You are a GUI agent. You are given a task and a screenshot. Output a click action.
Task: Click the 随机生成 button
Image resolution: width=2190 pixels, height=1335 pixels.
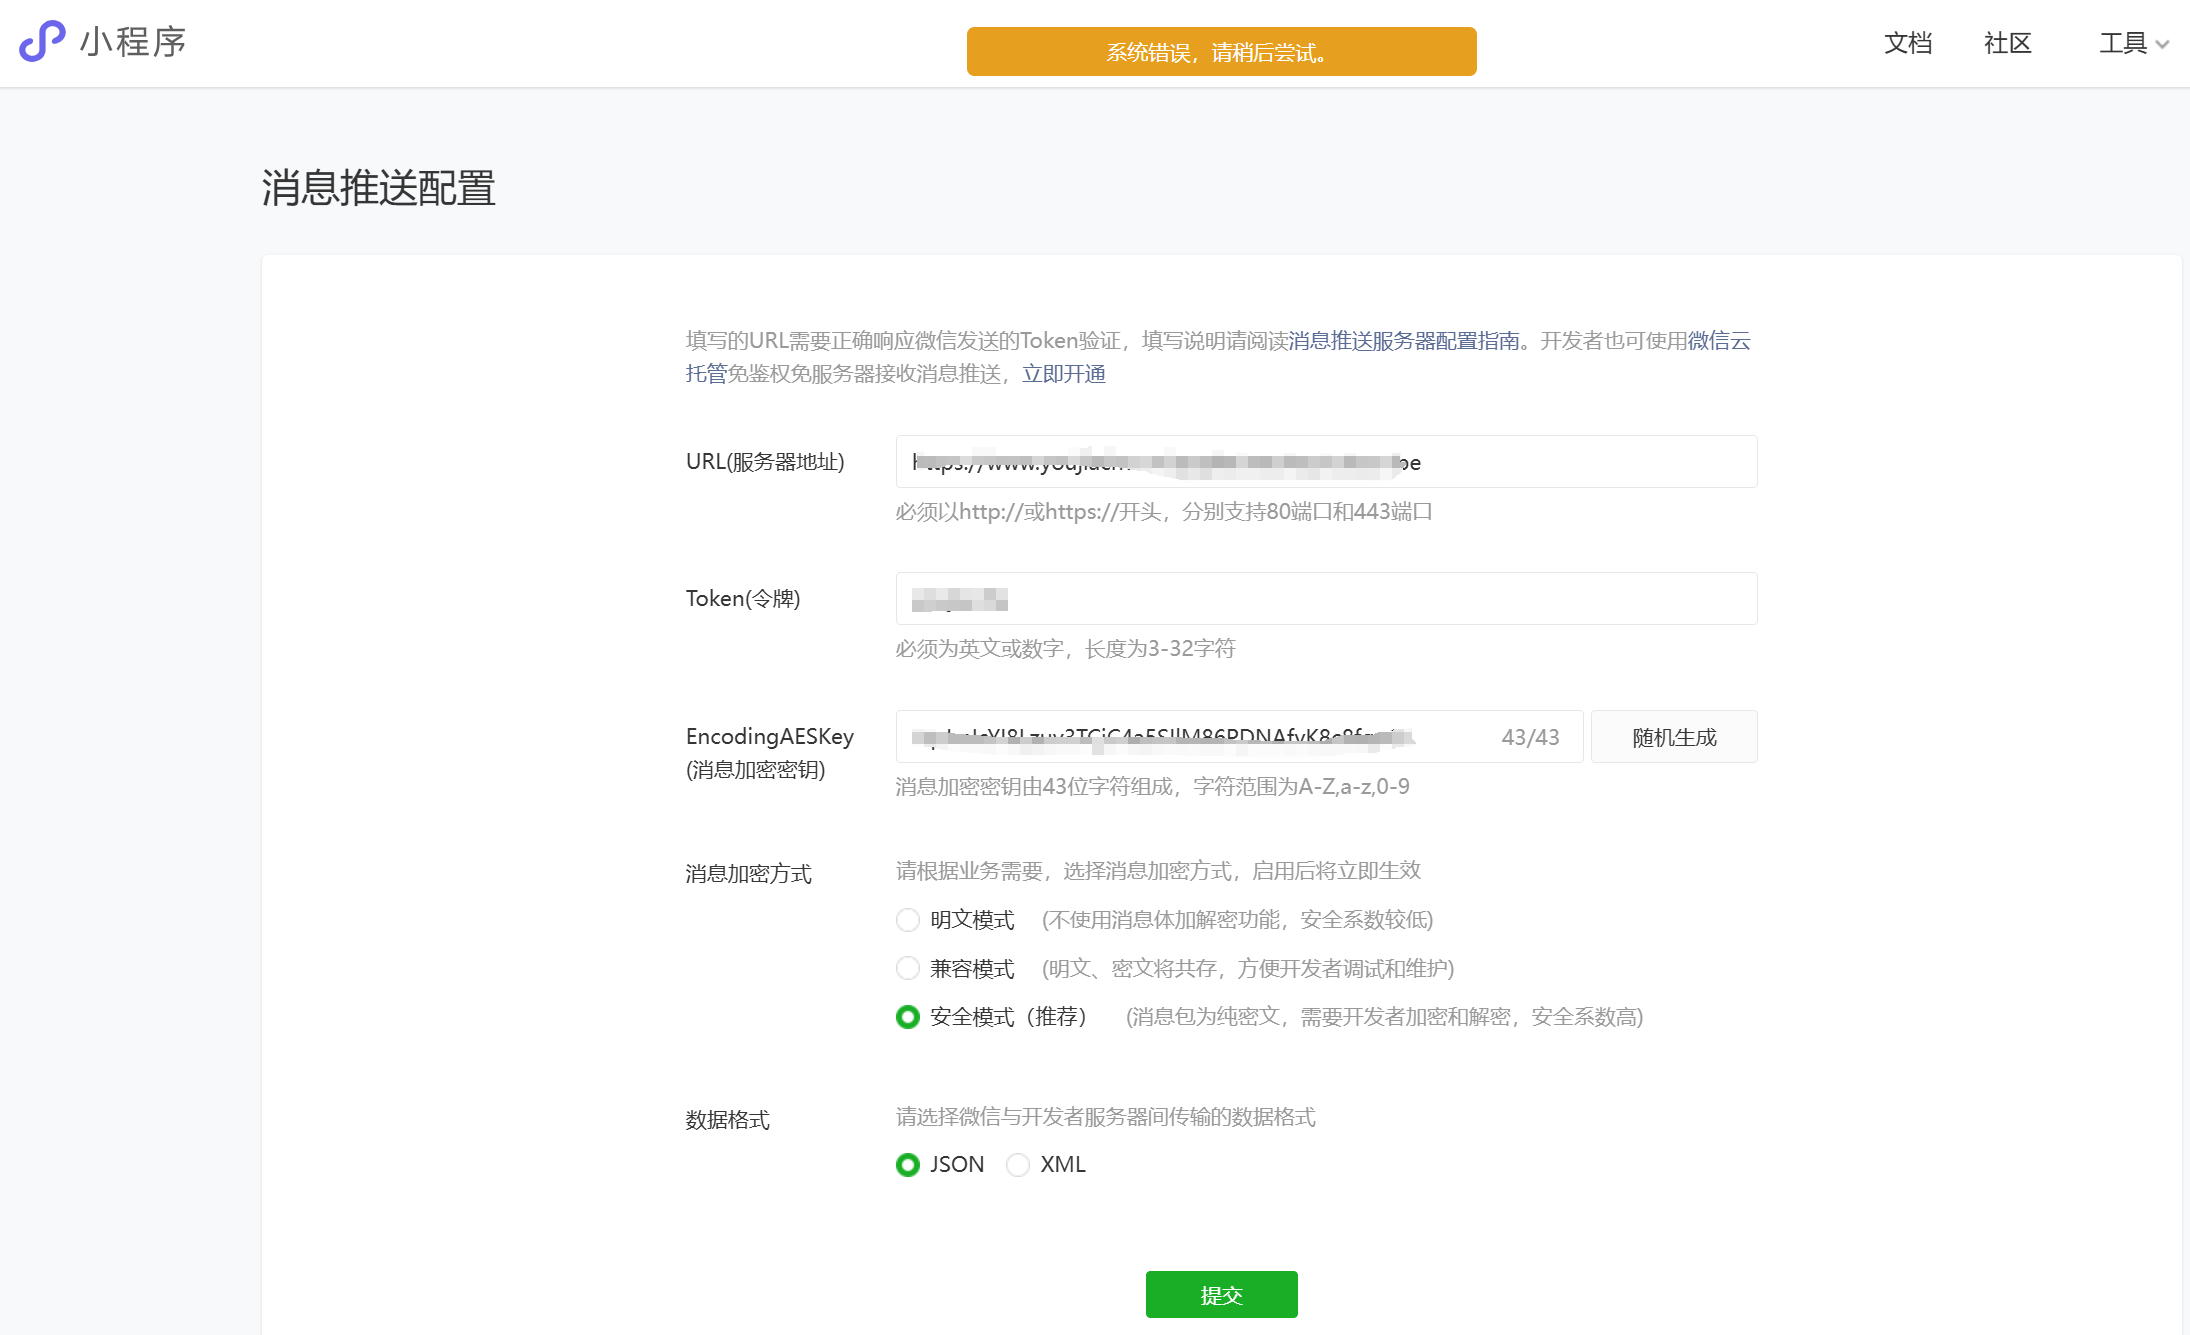coord(1674,737)
